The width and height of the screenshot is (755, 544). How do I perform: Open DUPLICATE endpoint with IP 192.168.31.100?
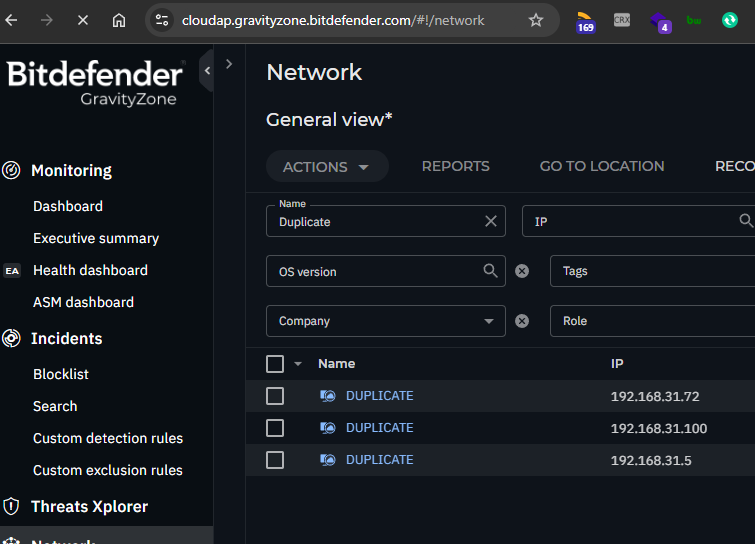click(x=379, y=427)
